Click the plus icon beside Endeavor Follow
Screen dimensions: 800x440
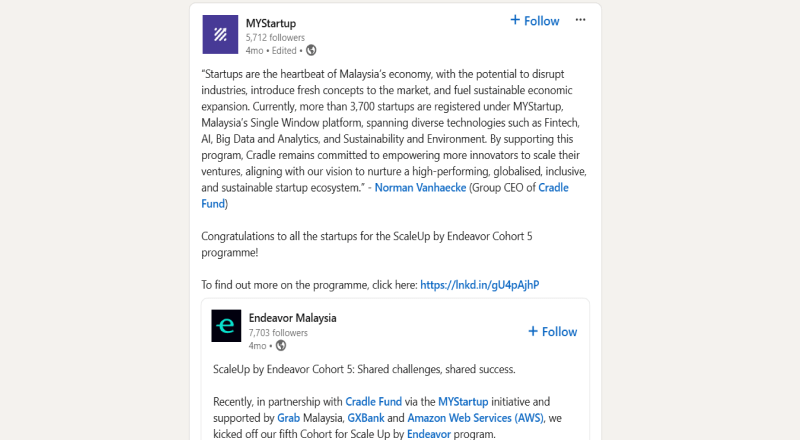point(533,331)
